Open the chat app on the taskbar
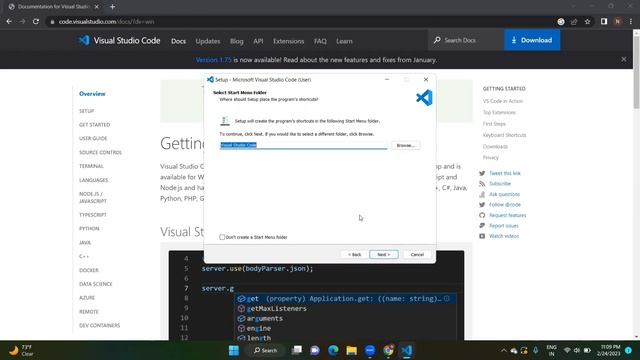640x360 pixels. pos(315,350)
